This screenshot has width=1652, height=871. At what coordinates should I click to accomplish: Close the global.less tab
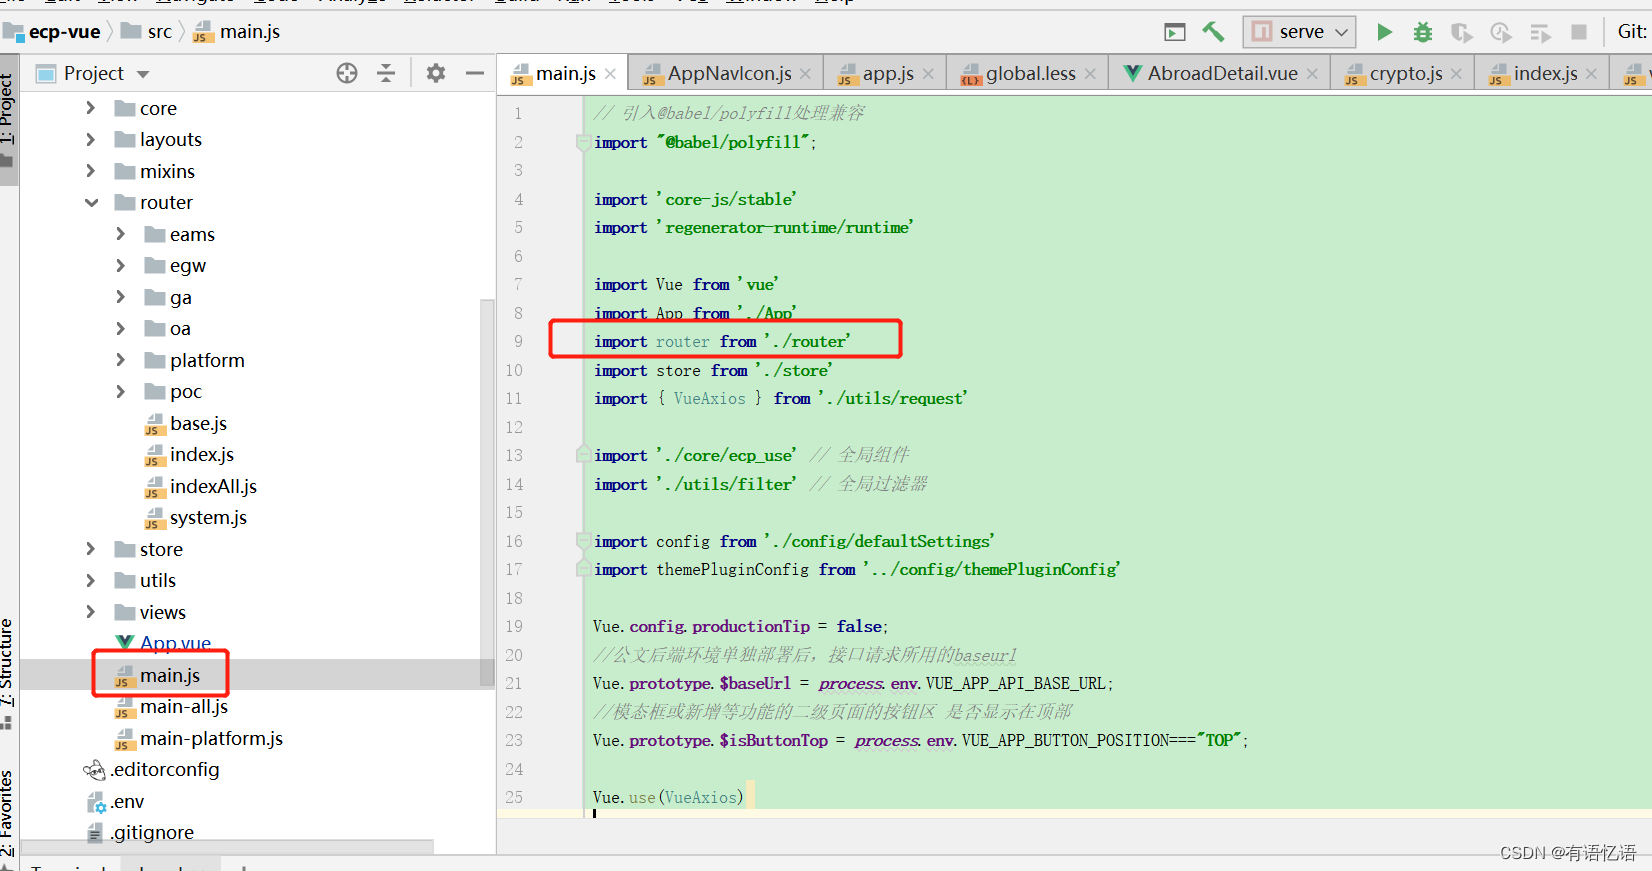[1090, 74]
